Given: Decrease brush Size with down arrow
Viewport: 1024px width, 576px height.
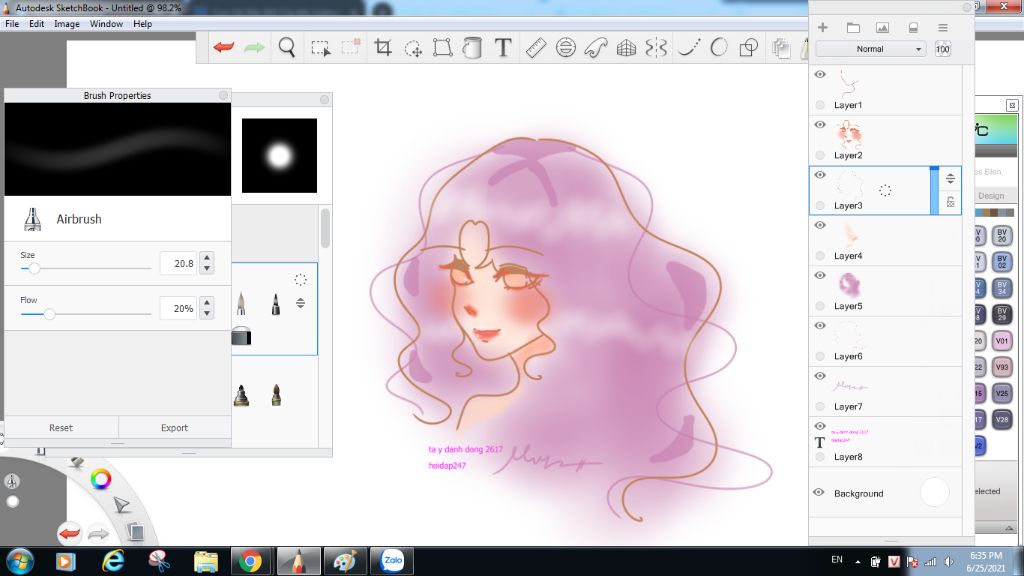Looking at the screenshot, I should click(x=207, y=268).
